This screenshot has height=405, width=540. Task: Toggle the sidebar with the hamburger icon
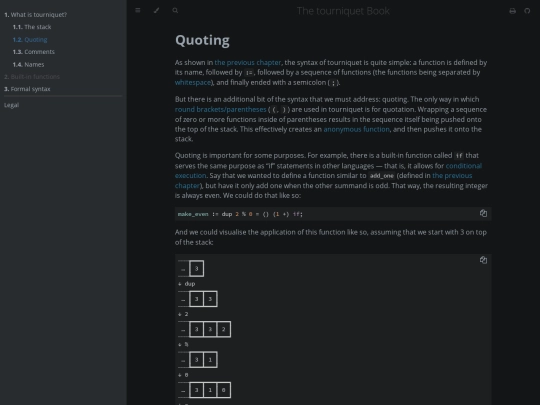[x=138, y=10]
